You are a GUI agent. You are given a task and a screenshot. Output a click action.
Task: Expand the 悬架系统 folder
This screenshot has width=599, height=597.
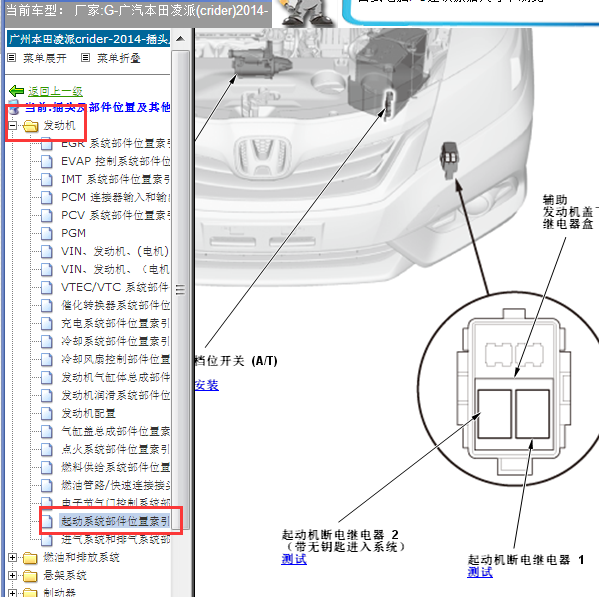tap(13, 576)
